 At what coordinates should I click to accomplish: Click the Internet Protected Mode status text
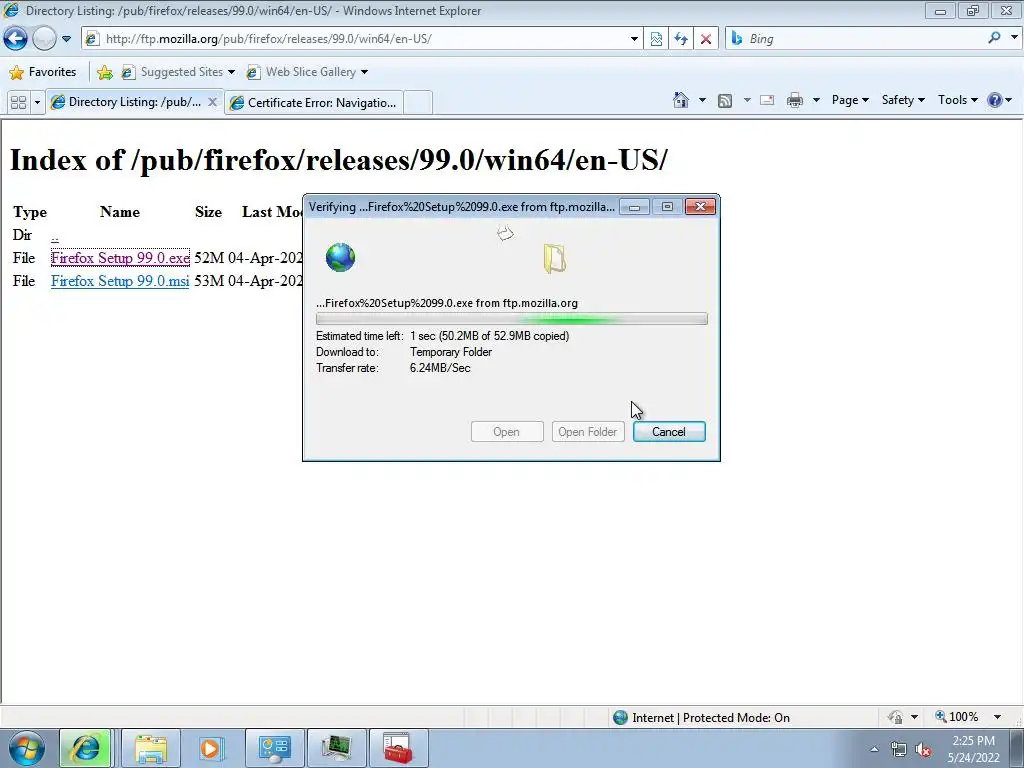[x=711, y=718]
